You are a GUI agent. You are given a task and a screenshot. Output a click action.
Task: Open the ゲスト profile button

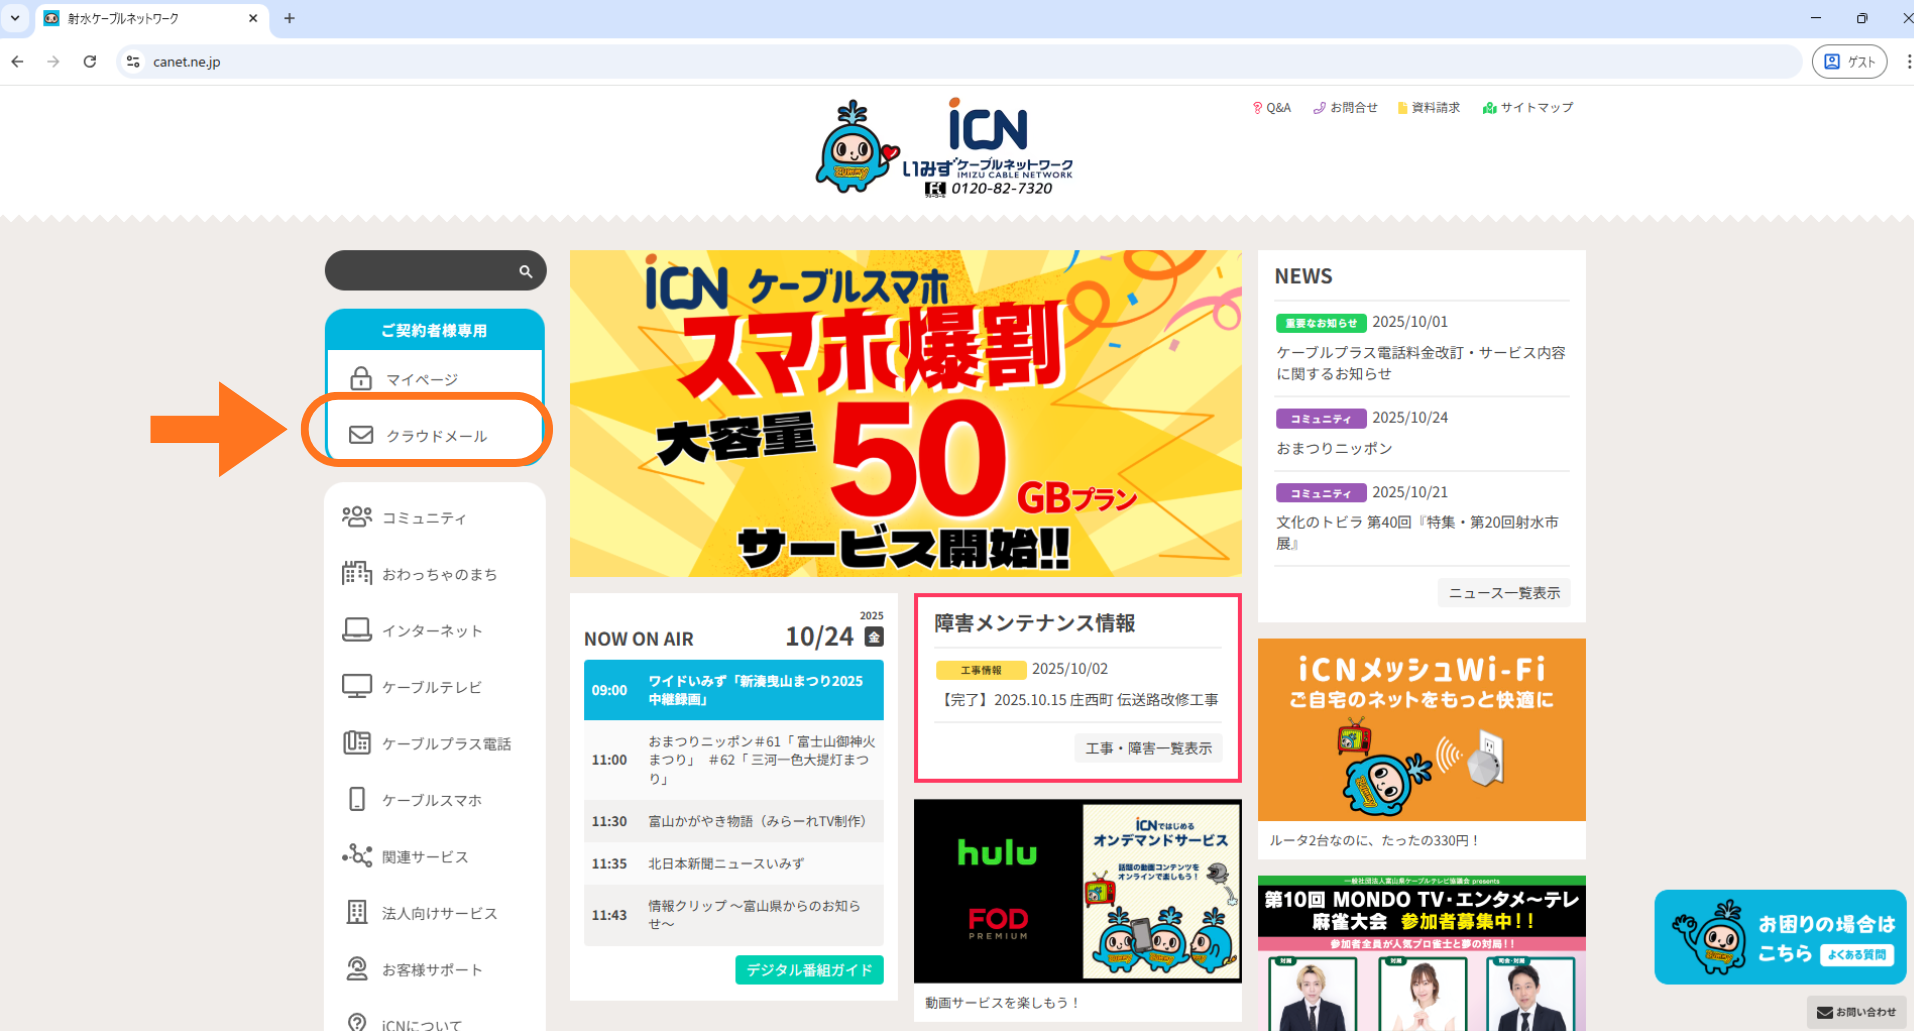1849,61
